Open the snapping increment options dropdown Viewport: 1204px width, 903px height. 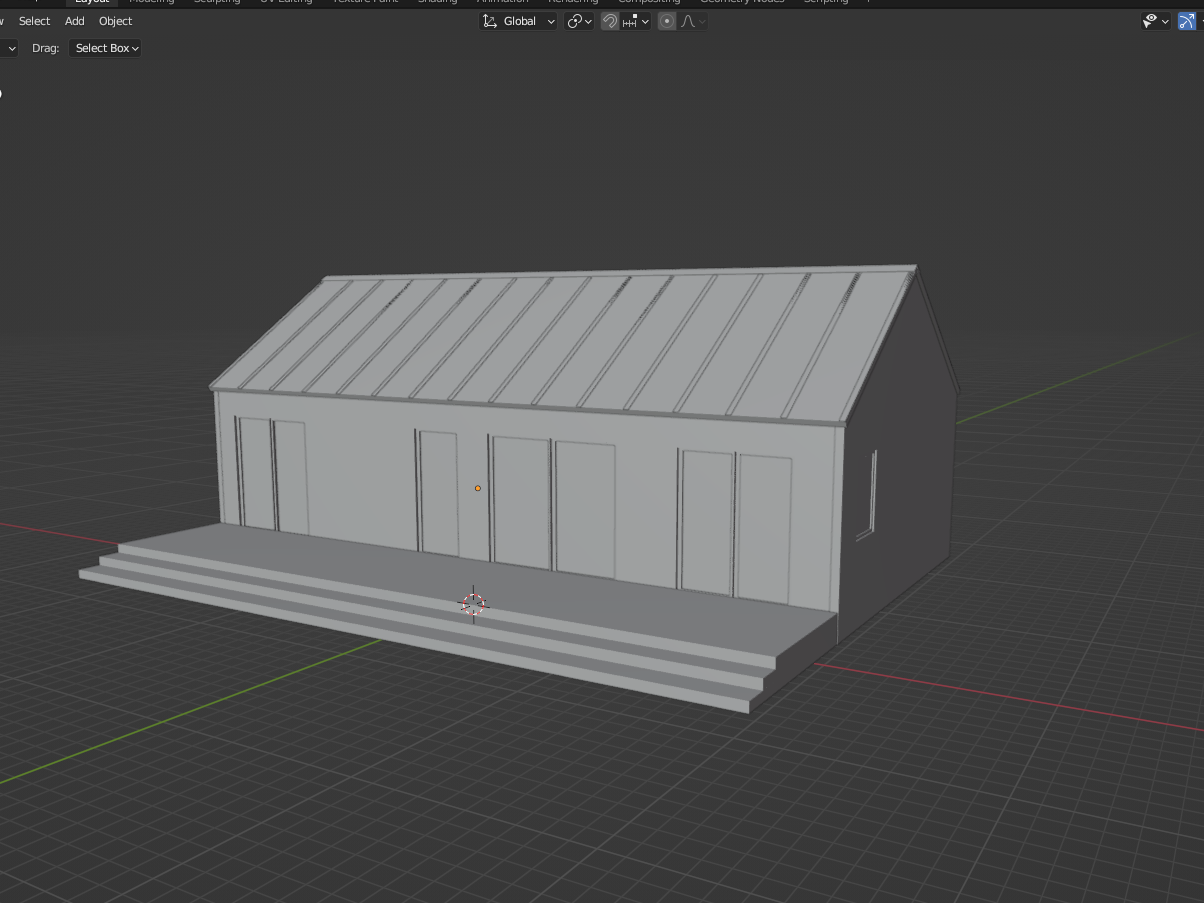636,21
